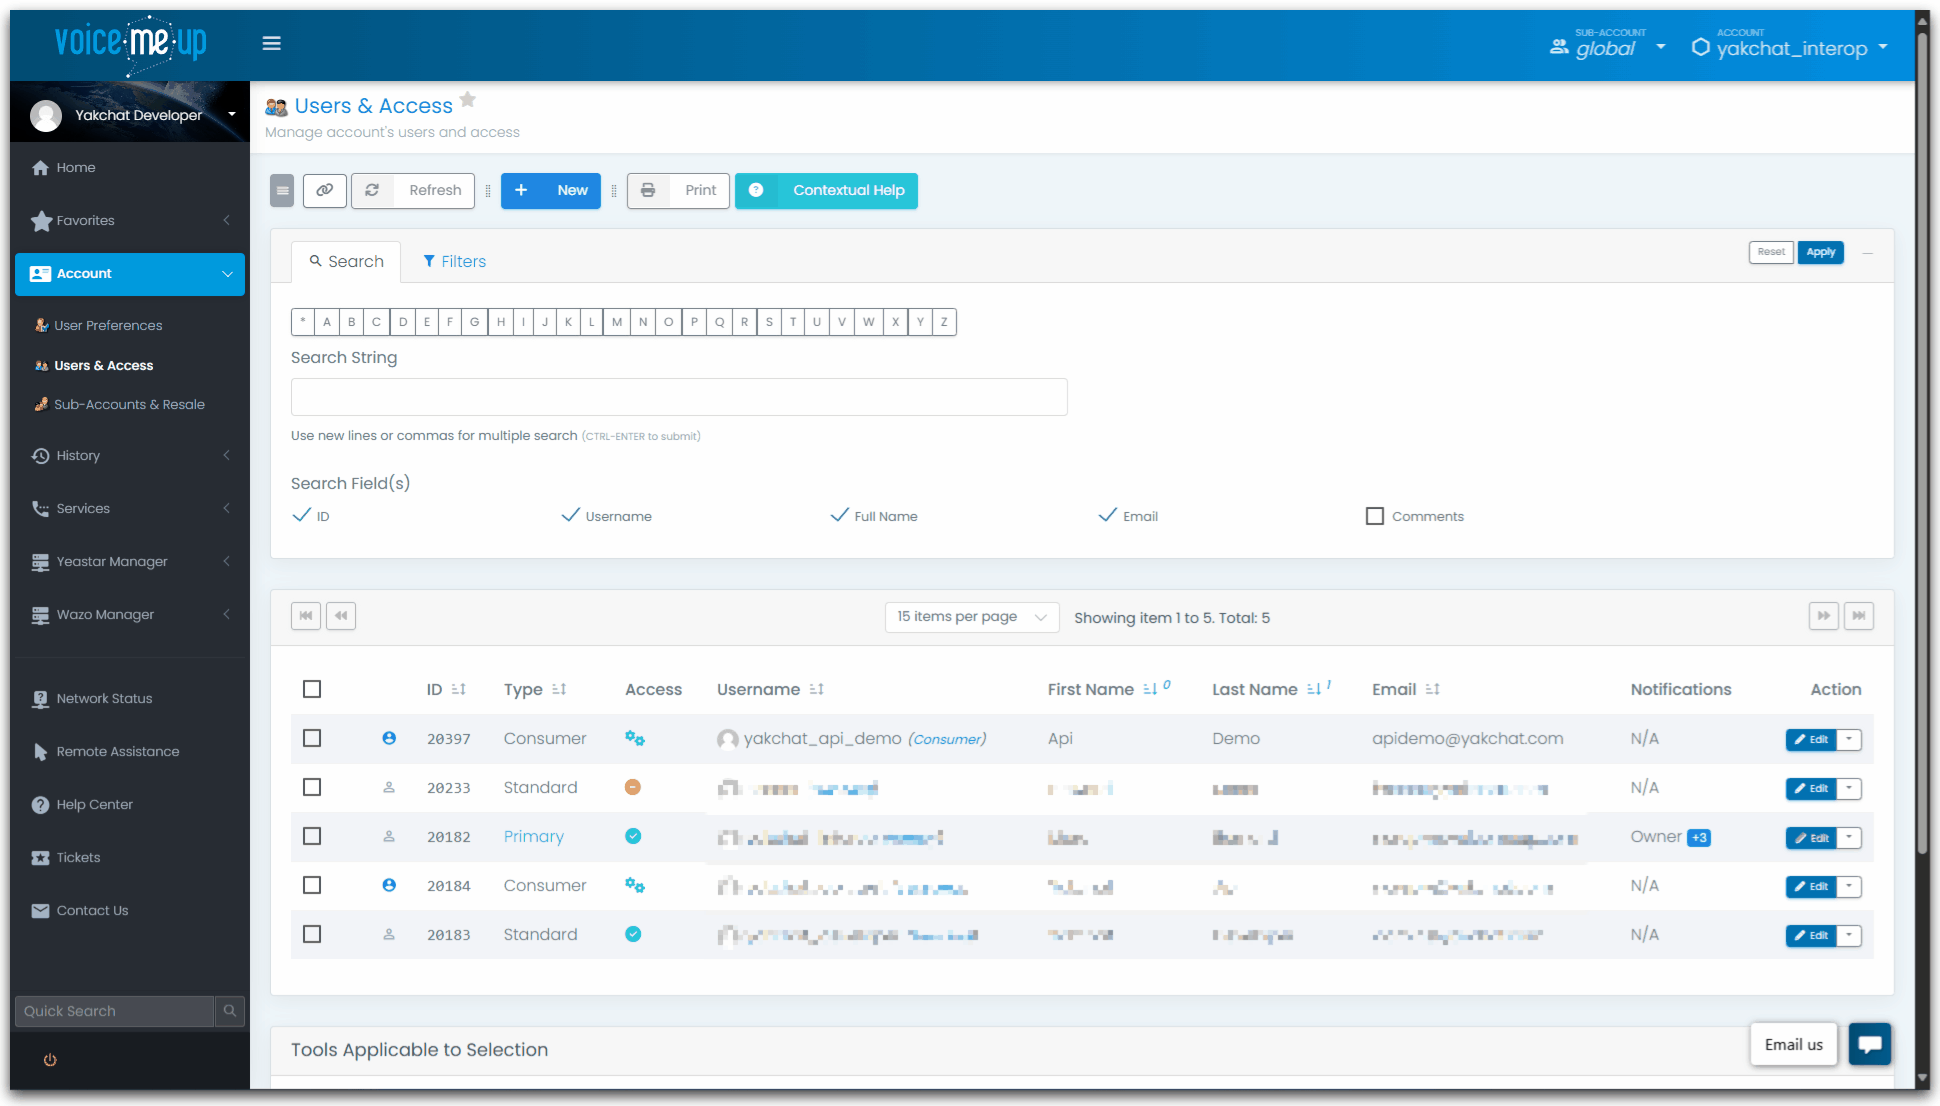Screen dimensions: 1940x1106
Task: Enable the Comments search field checkbox
Action: [1375, 516]
